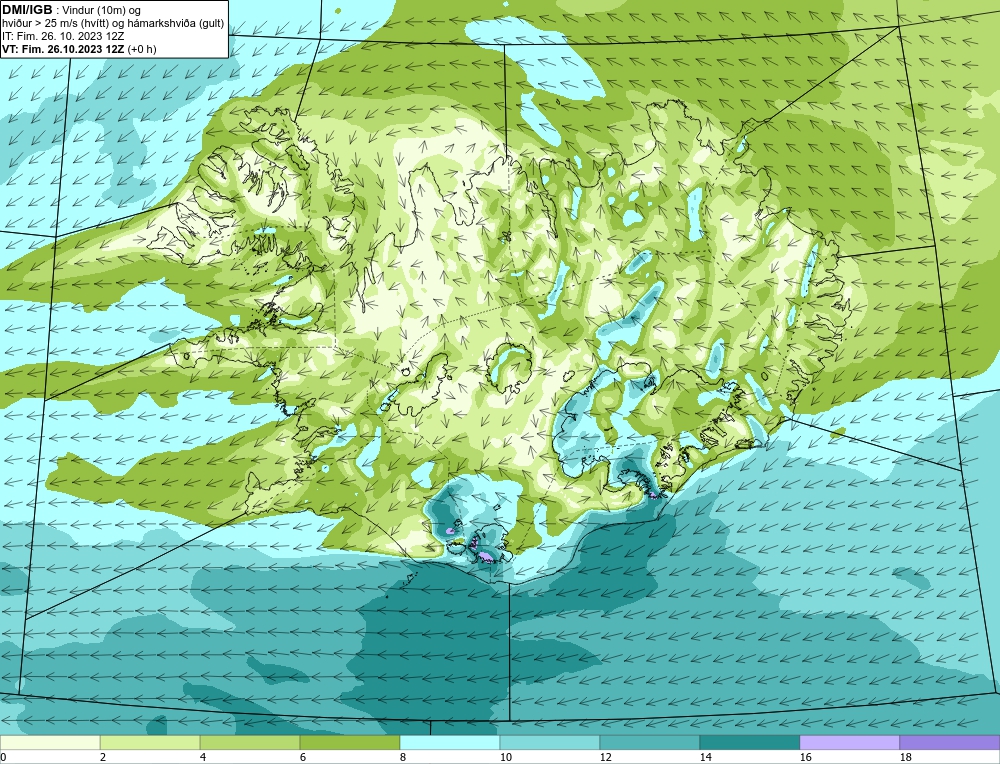Viewport: 1000px width, 764px height.
Task: Click the legend value label '4'
Action: coord(203,757)
